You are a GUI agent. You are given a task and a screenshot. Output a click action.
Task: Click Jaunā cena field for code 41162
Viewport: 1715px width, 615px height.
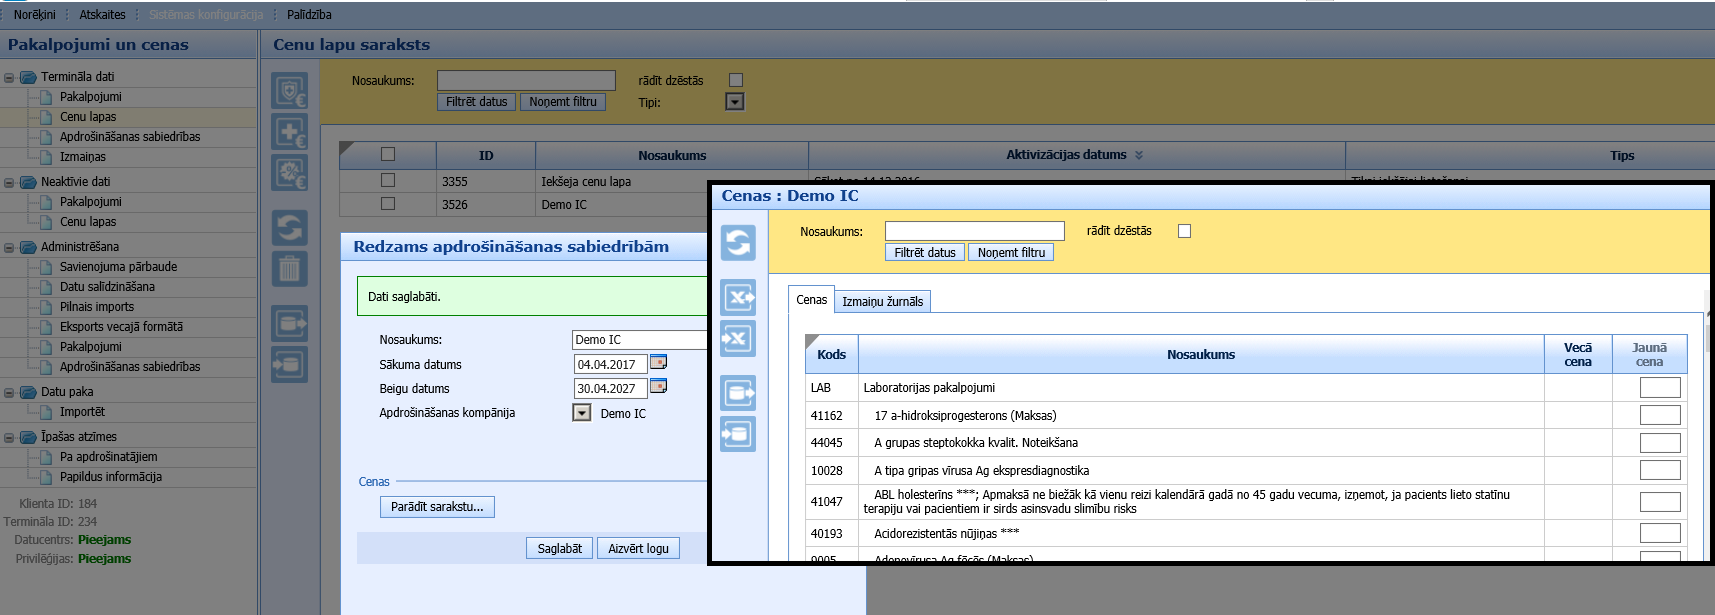[1659, 415]
